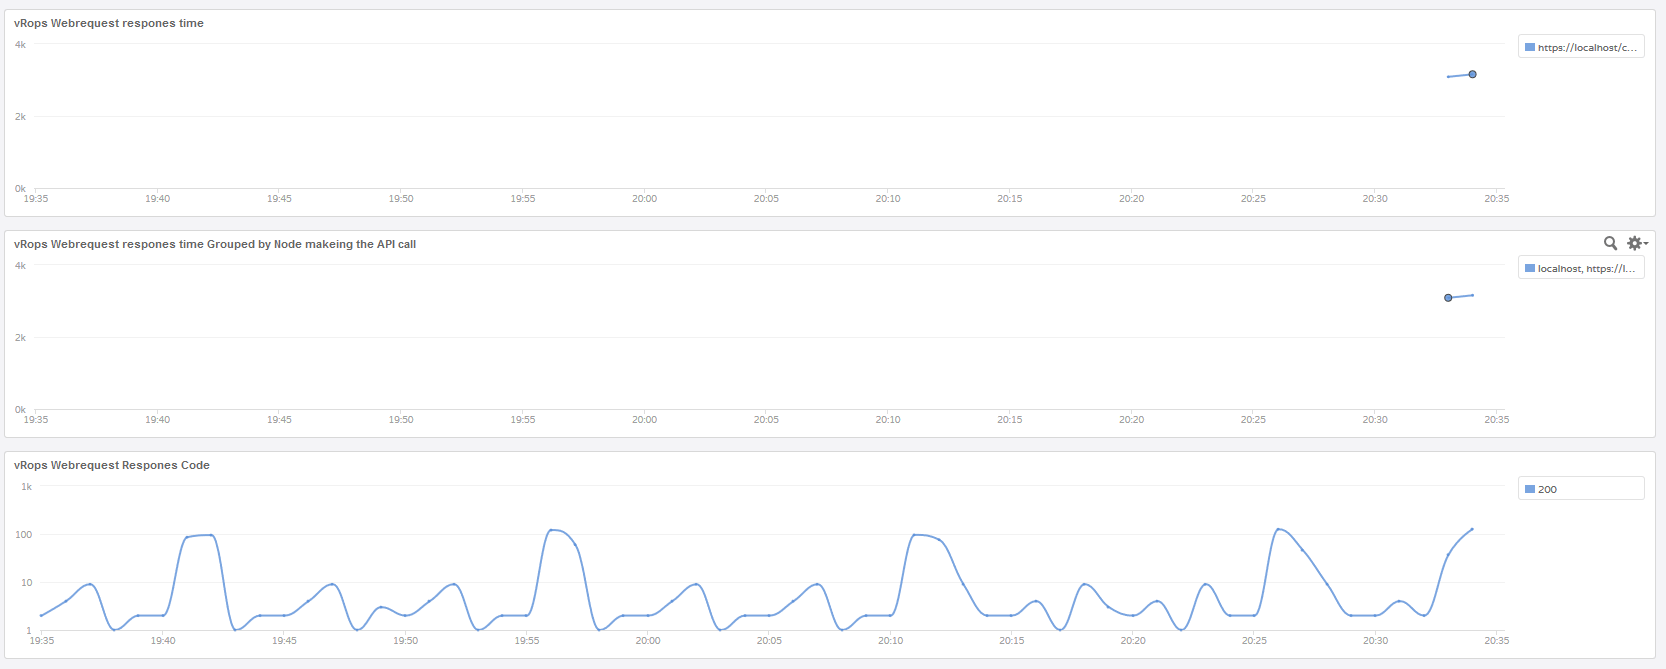Click the blue swatch beside 'localhost, https://l...' legend
Screen dimensions: 1666x669
point(1529,268)
